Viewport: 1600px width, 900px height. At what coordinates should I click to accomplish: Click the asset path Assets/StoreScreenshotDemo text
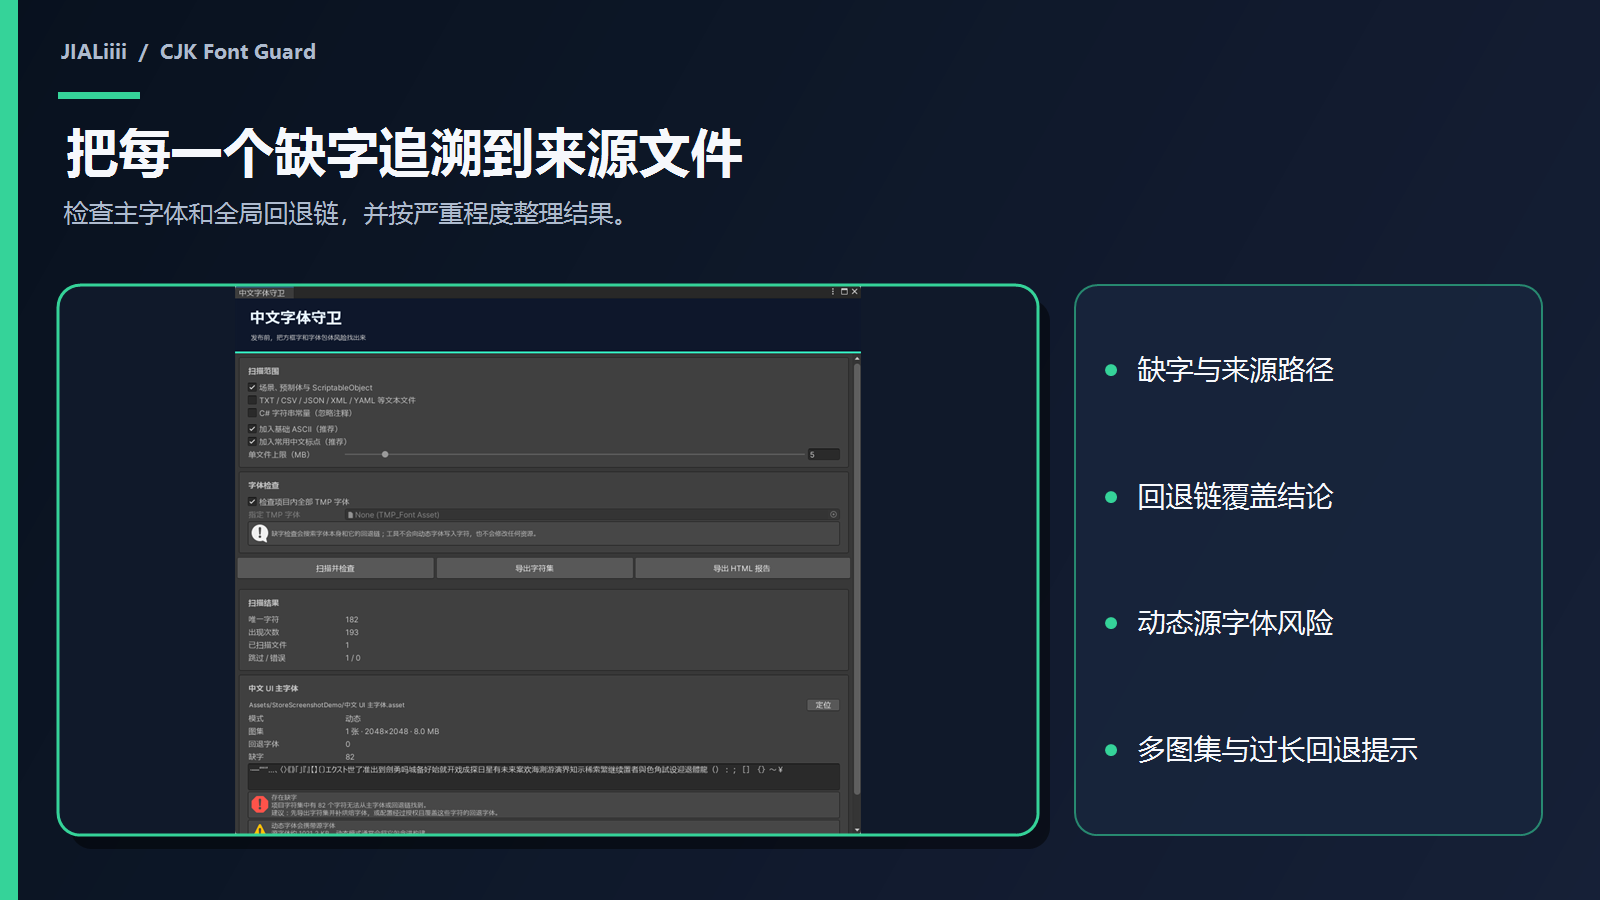[x=327, y=705]
